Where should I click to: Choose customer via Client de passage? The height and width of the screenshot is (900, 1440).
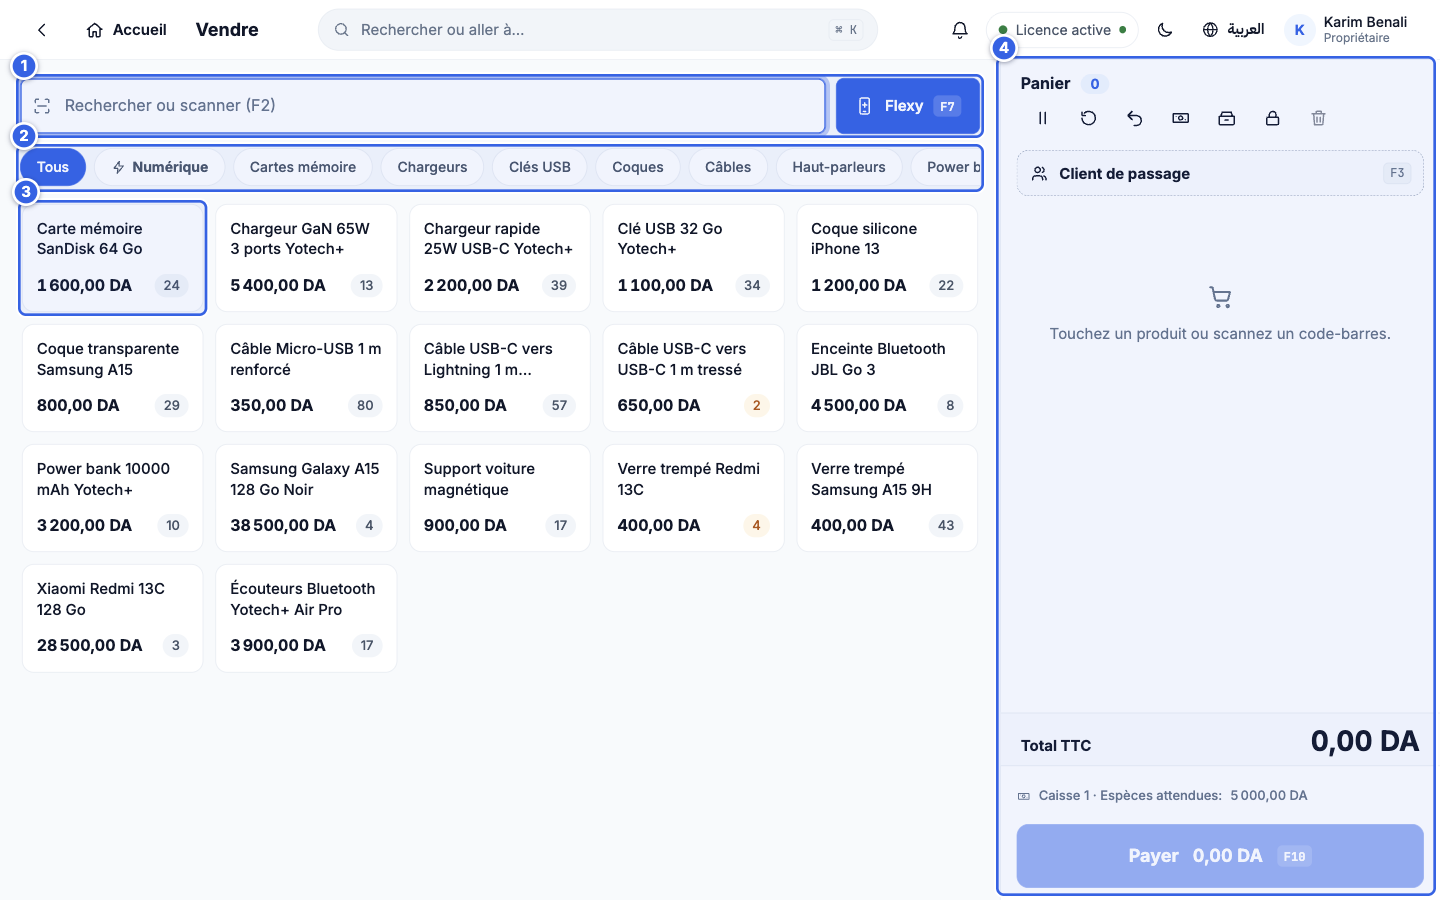(1220, 173)
